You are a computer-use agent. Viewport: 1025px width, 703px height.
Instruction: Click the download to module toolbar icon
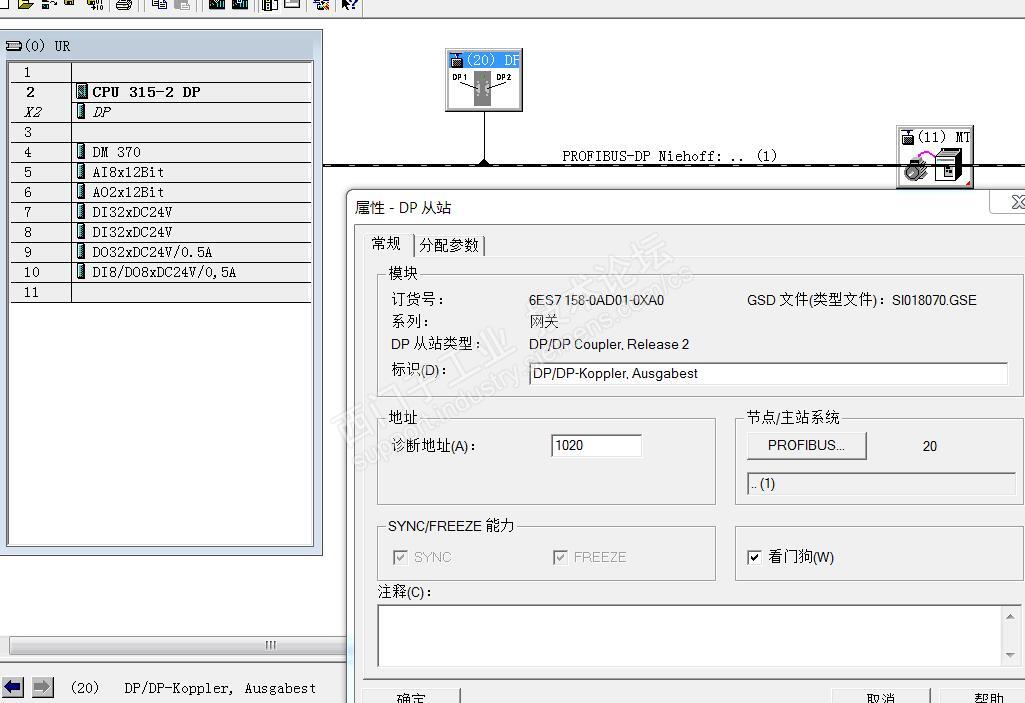216,4
